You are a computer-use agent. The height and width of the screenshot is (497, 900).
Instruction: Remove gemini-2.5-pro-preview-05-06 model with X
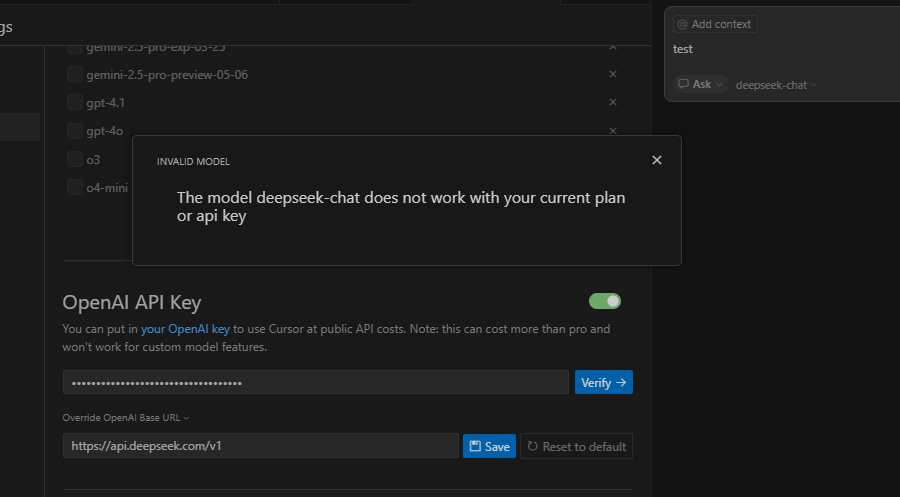click(612, 74)
